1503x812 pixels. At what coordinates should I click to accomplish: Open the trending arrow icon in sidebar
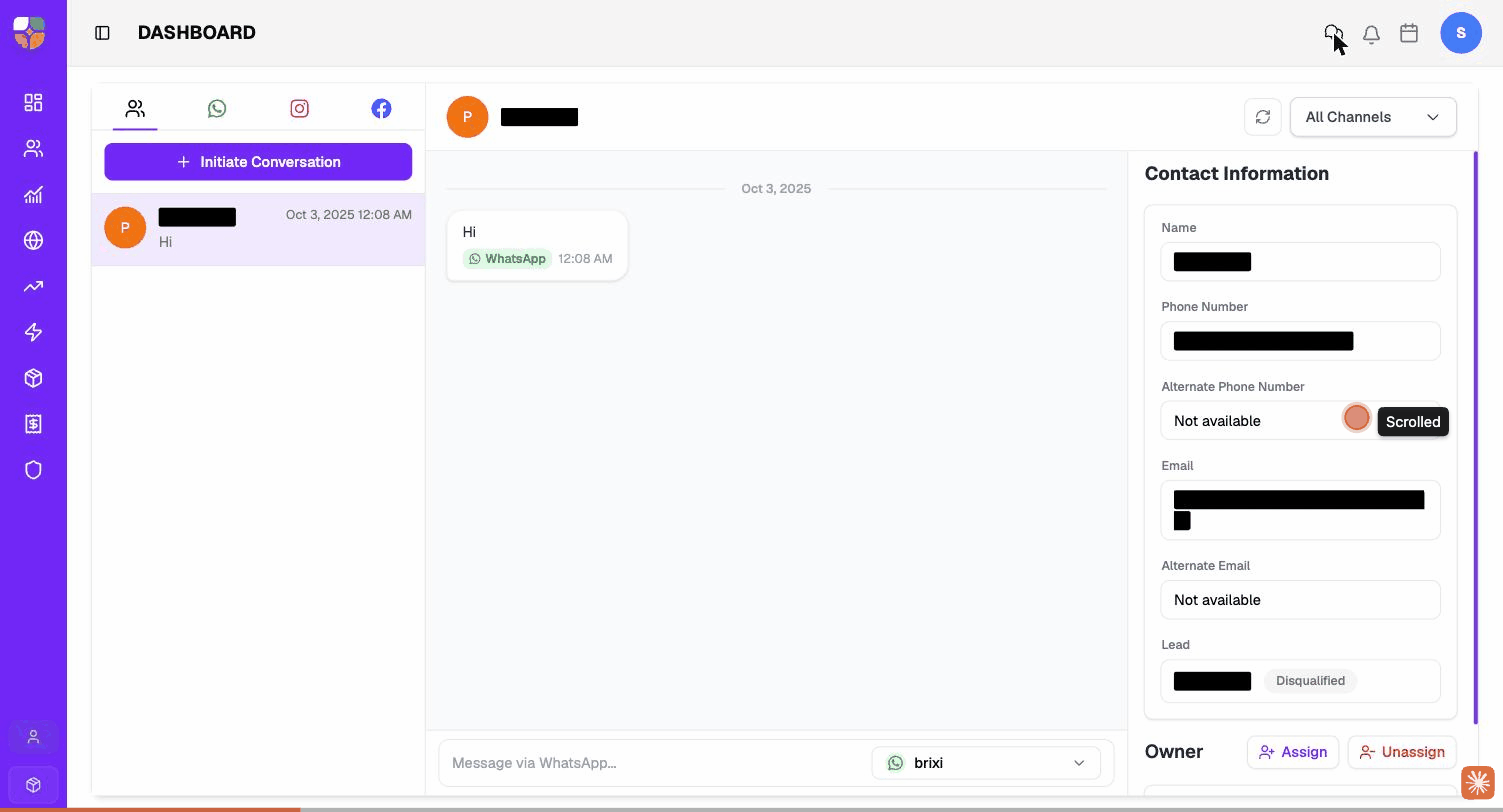pyautogui.click(x=33, y=286)
